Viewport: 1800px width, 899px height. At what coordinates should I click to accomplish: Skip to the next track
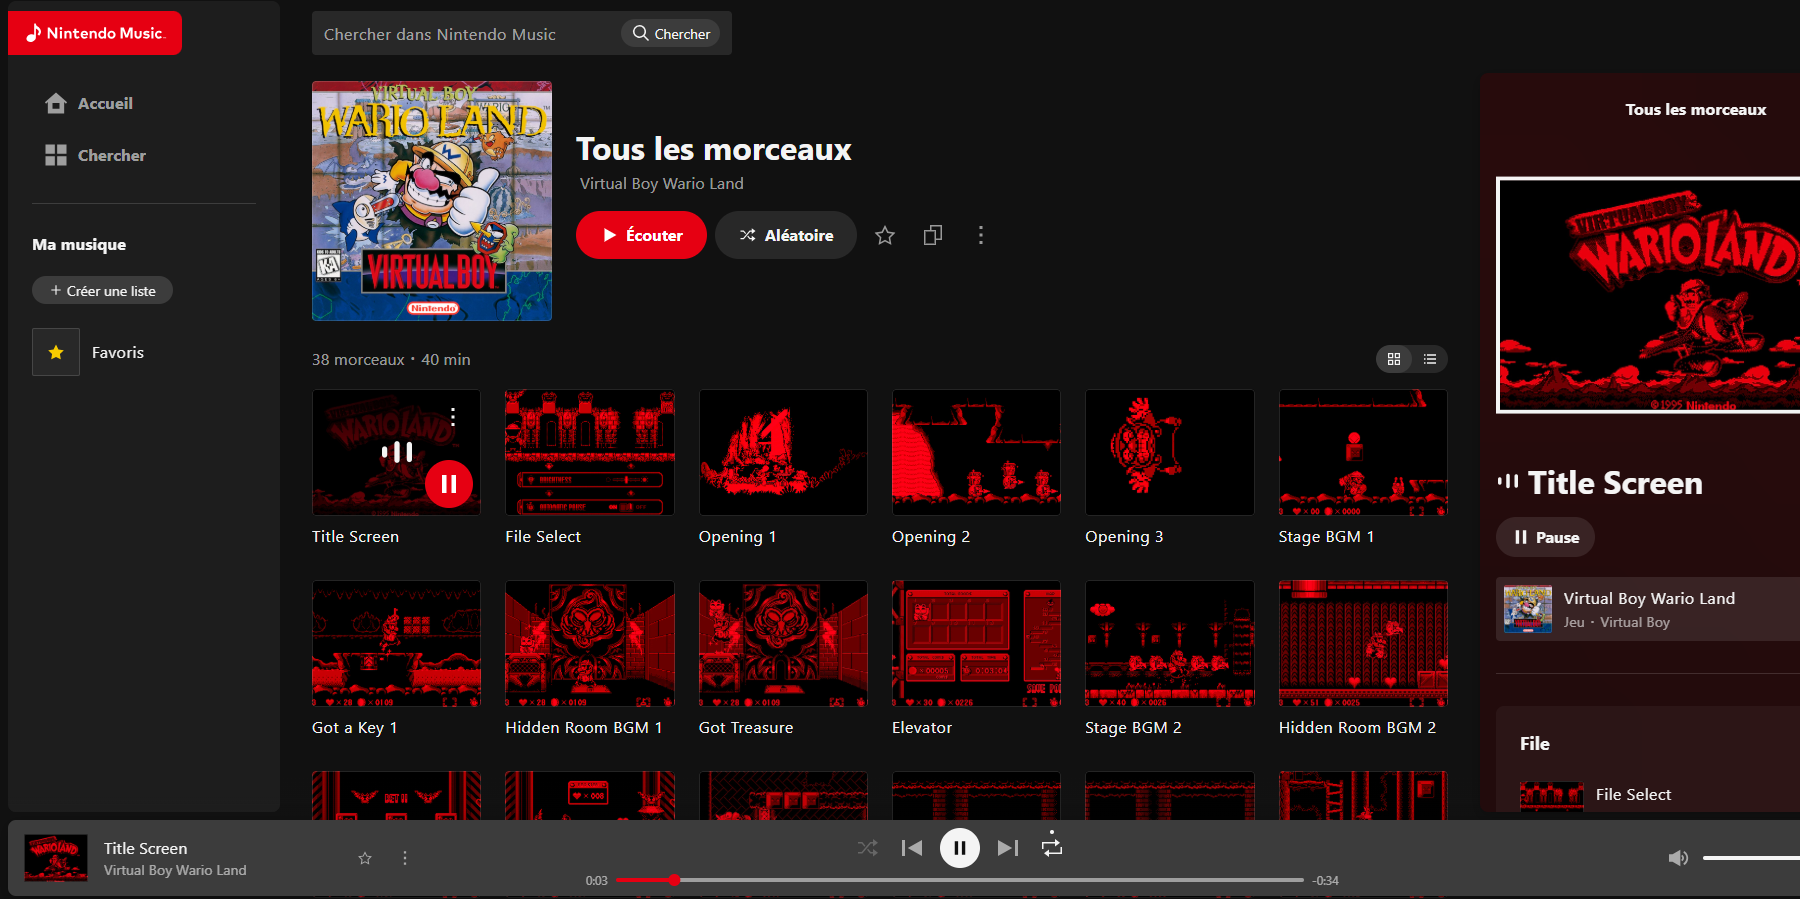[x=1008, y=848]
